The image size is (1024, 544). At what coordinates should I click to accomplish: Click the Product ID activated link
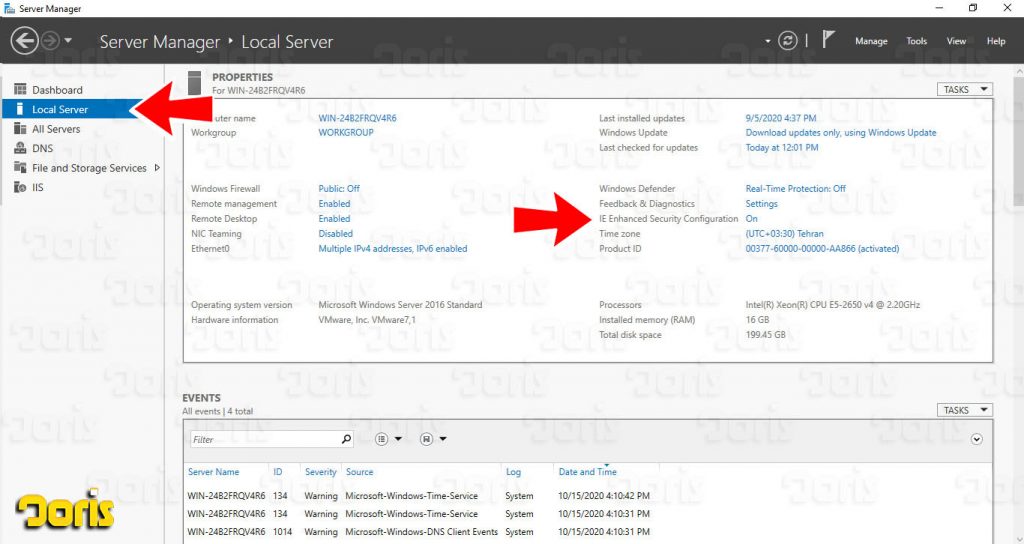(x=822, y=249)
